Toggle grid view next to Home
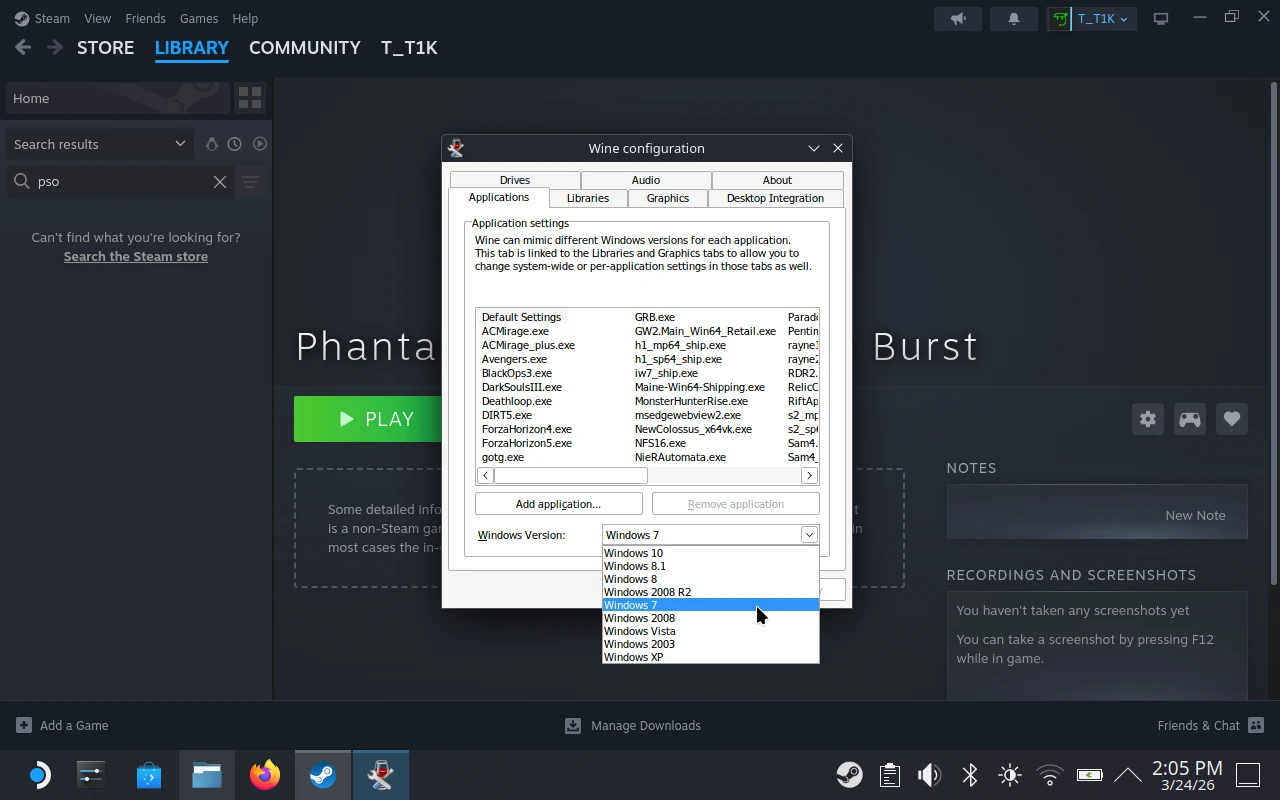The image size is (1280, 800). click(249, 97)
